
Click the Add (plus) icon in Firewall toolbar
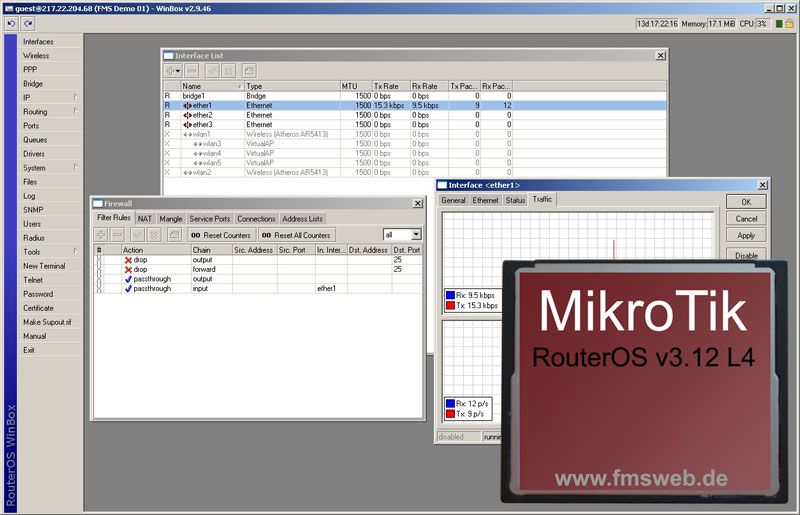(x=101, y=235)
